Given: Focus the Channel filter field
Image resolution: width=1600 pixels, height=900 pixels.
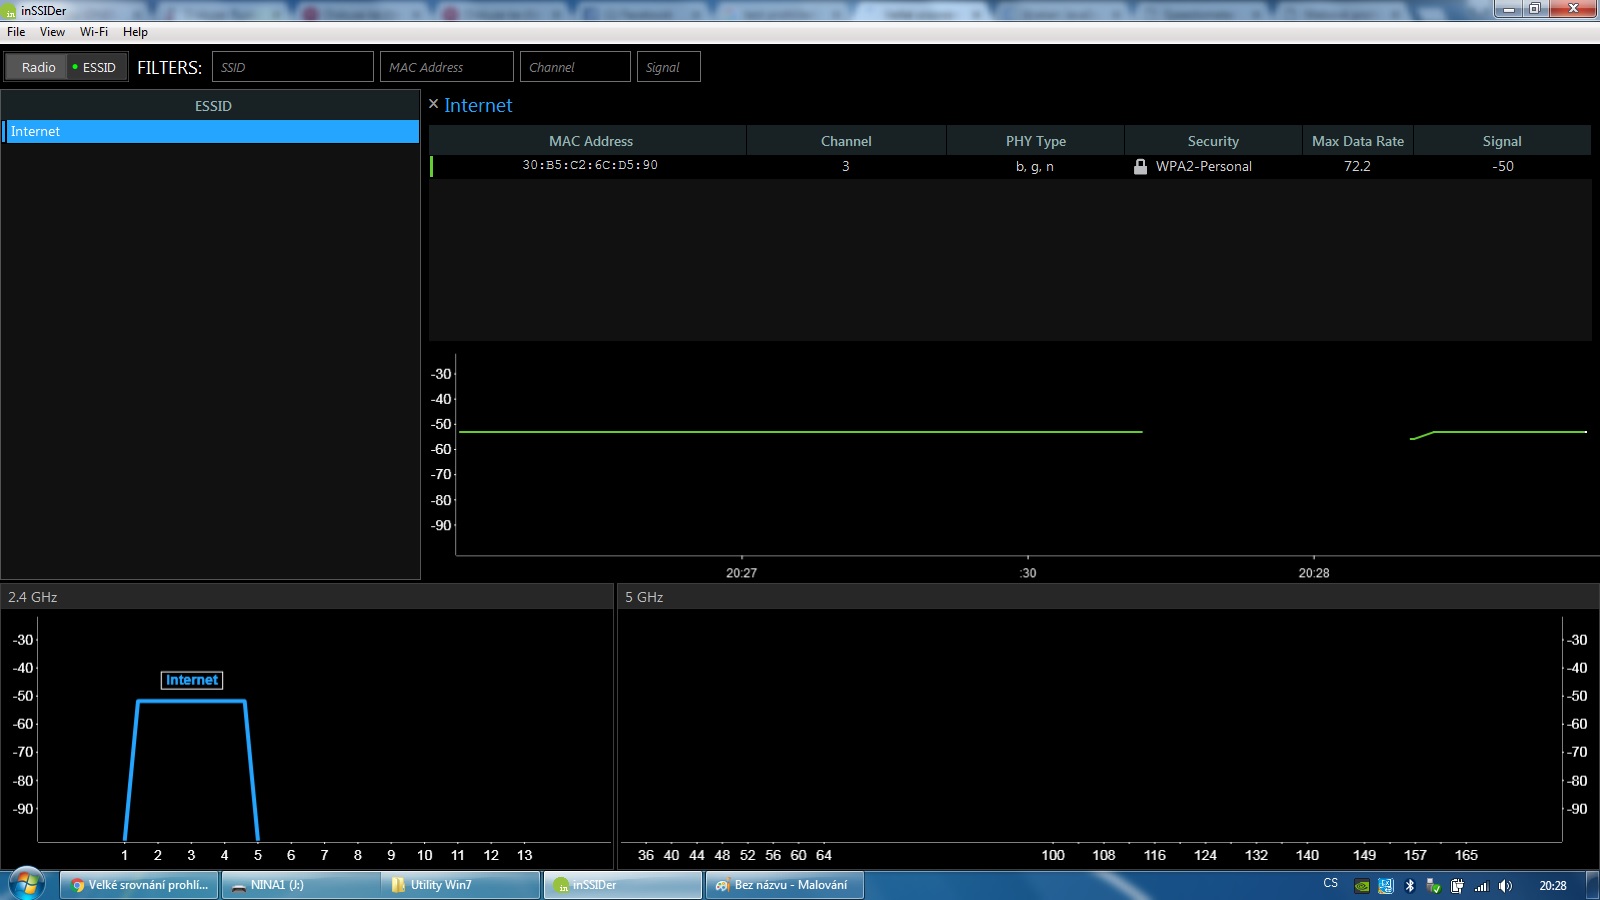Looking at the screenshot, I should (x=575, y=67).
